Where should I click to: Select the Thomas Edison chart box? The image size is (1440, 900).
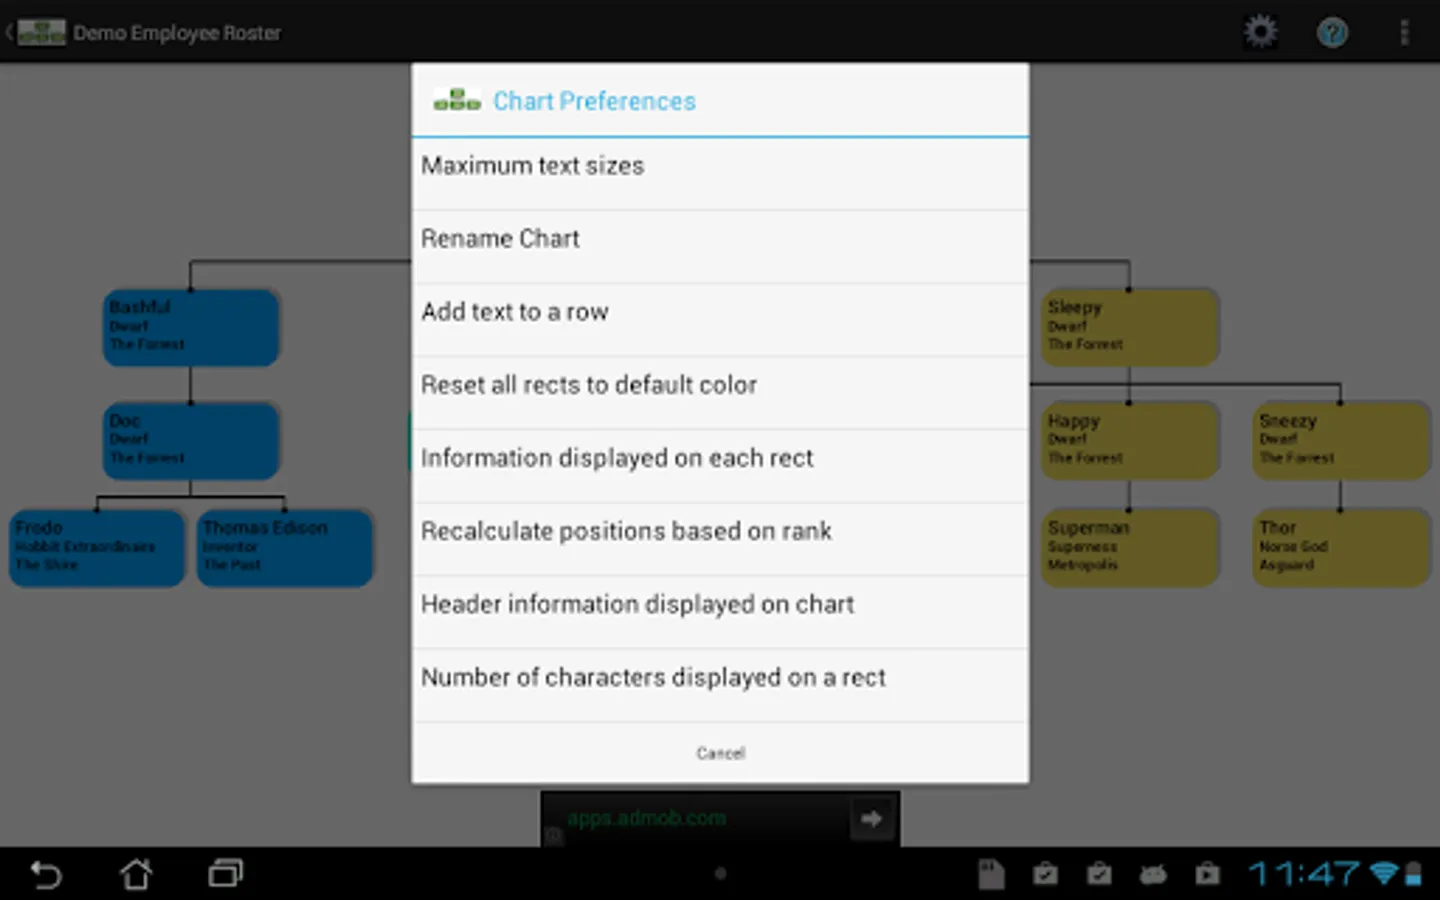285,548
